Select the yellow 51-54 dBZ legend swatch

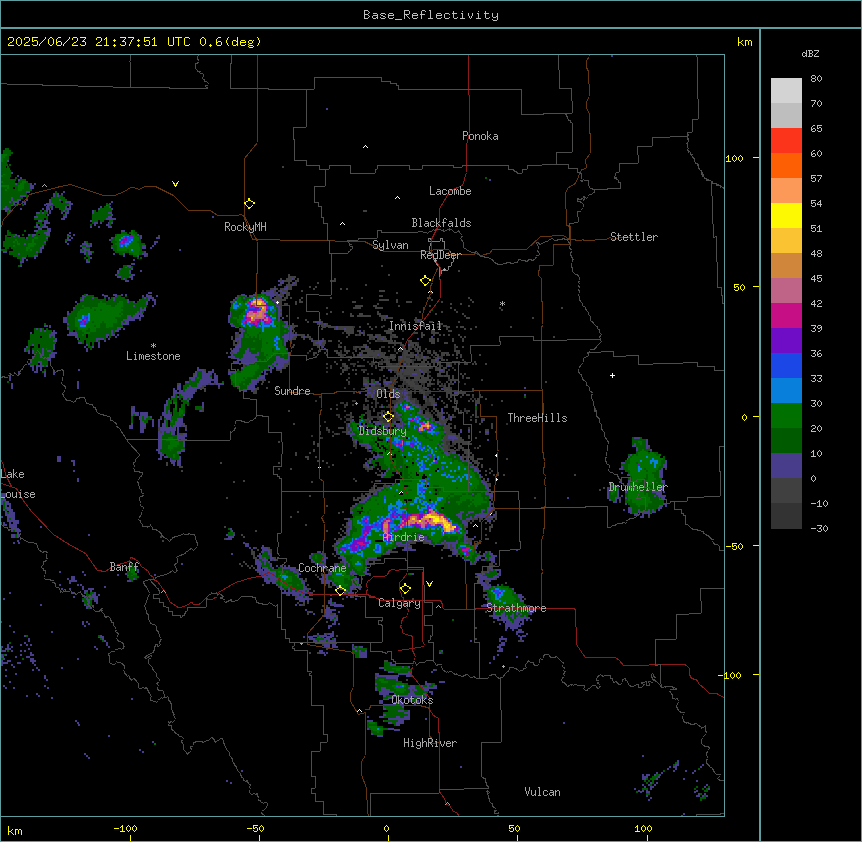[x=786, y=215]
